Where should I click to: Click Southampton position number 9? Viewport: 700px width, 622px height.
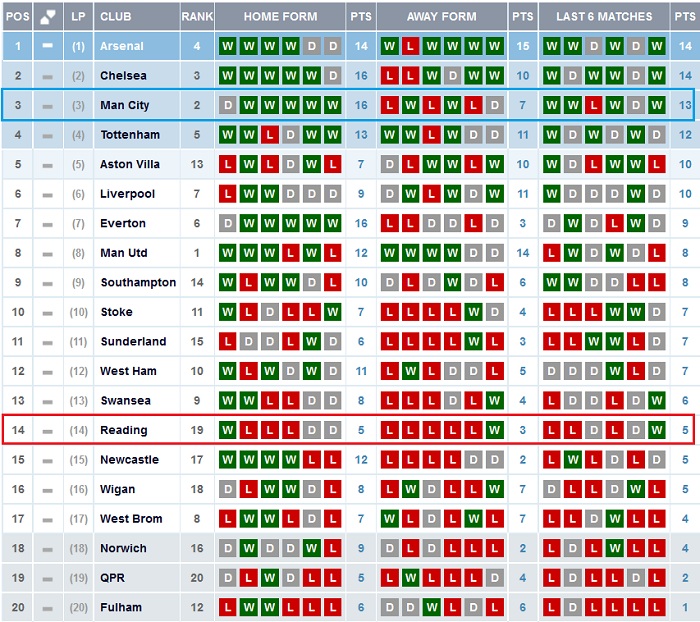(x=18, y=283)
